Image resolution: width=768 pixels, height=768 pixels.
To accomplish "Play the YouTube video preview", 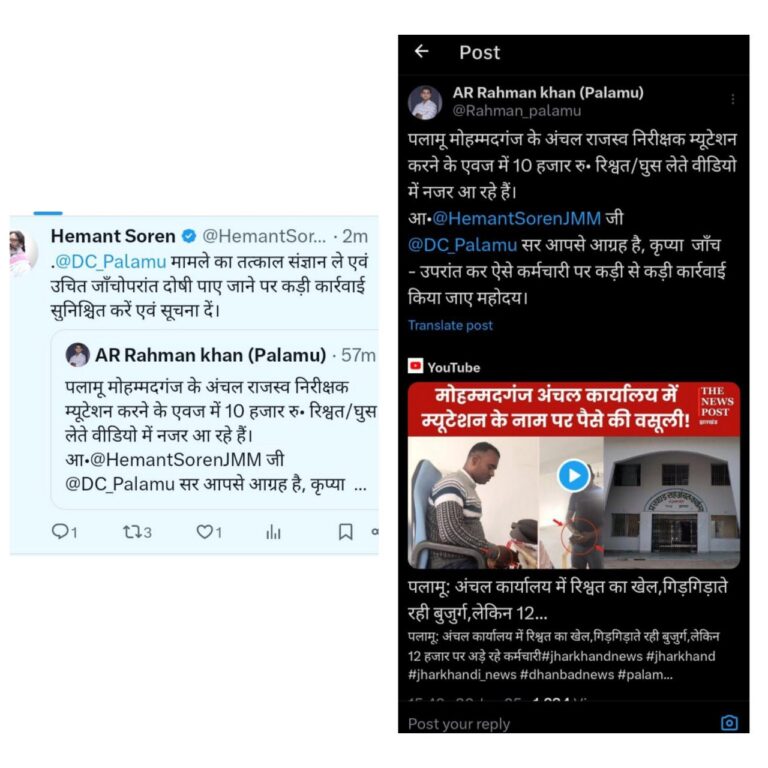I will tap(574, 476).
